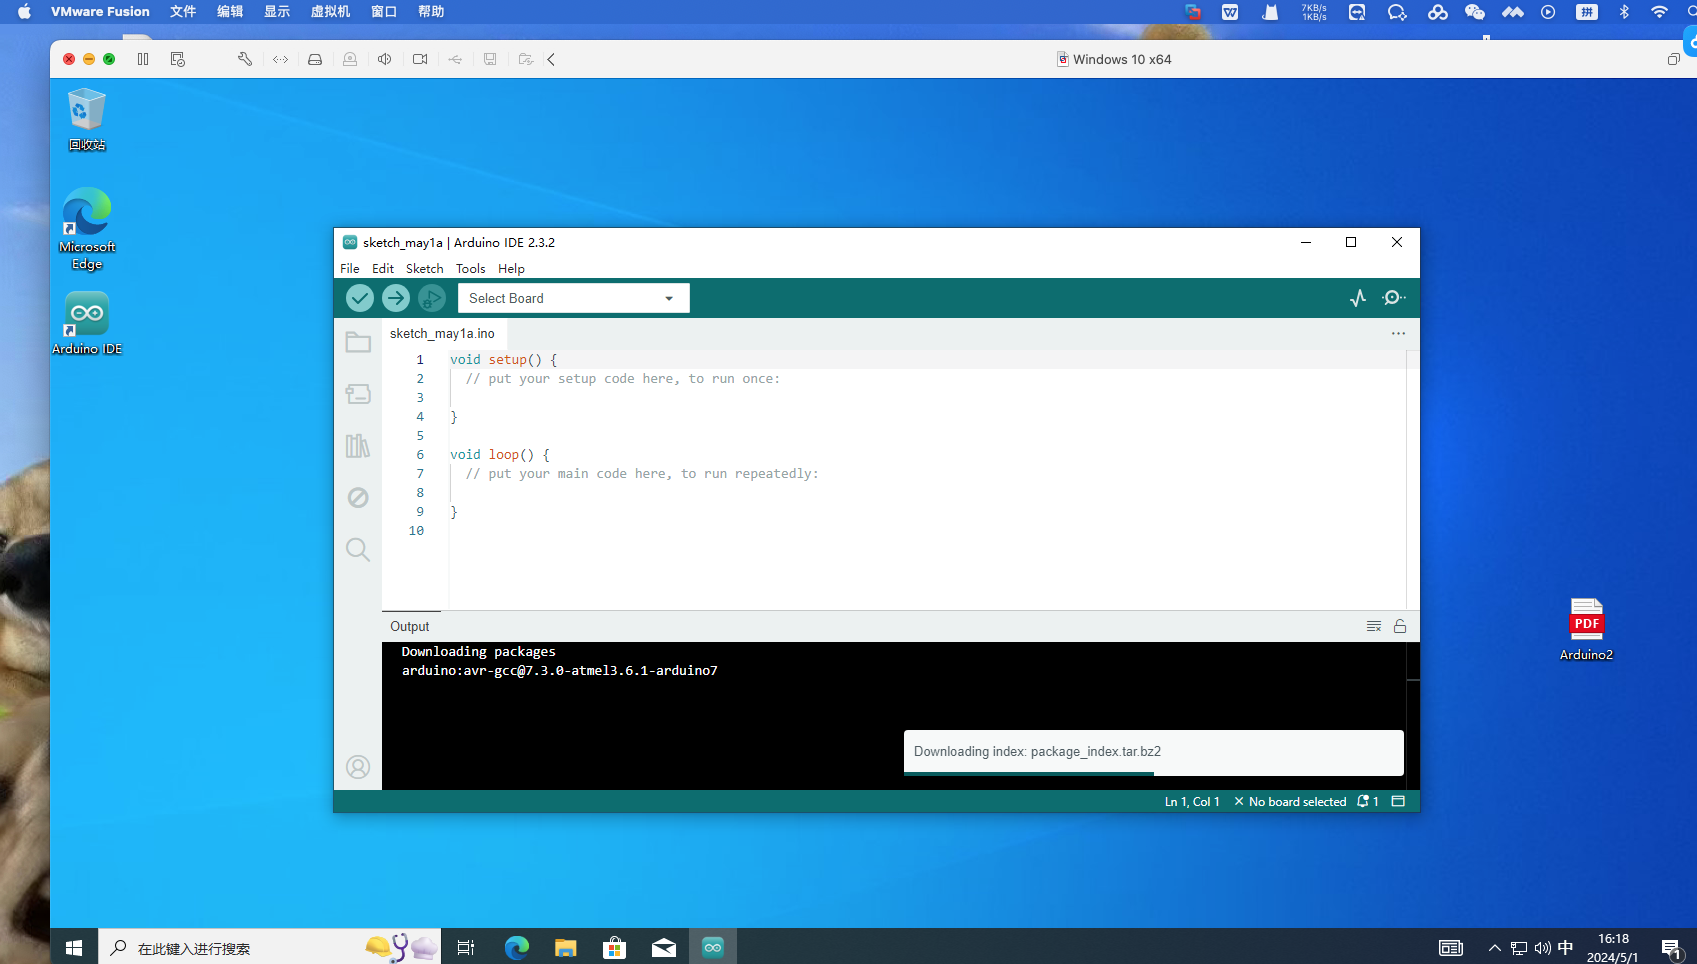The image size is (1697, 964).
Task: Click 'No board selected' in status bar
Action: click(x=1291, y=802)
